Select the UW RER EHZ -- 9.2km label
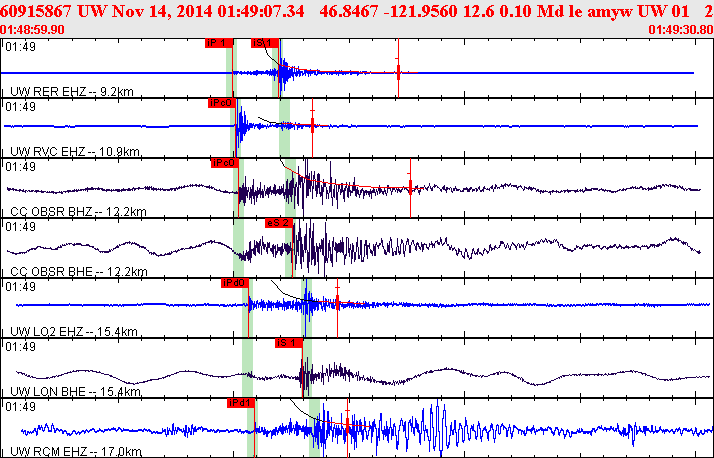 pyautogui.click(x=71, y=92)
